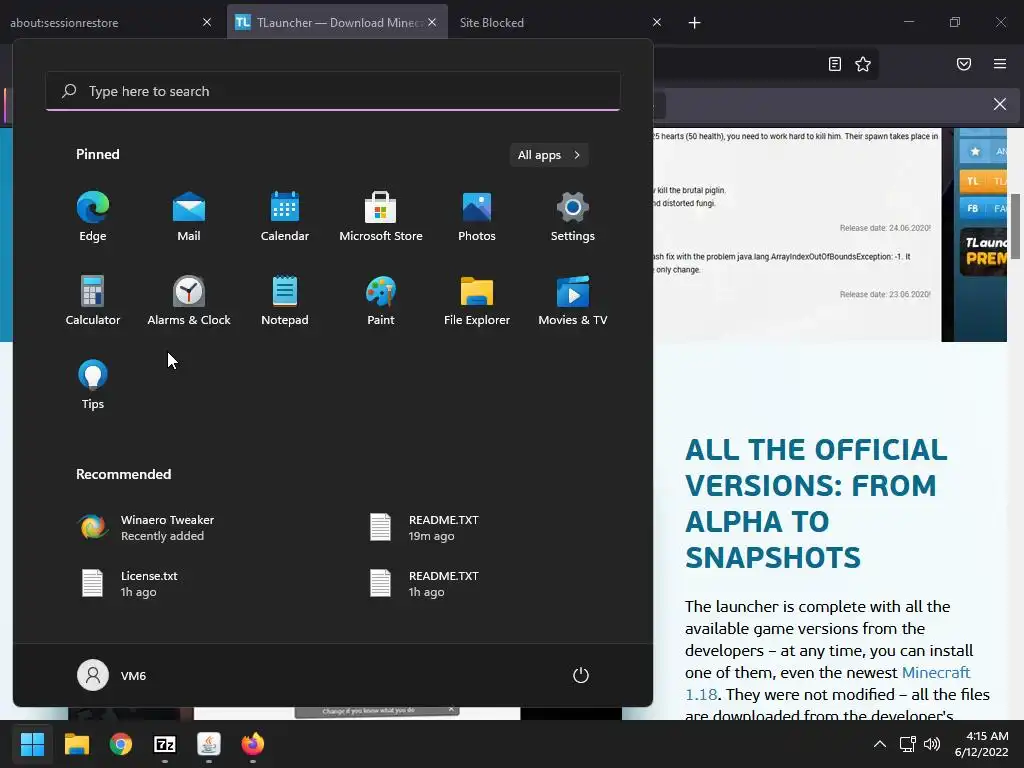1024x768 pixels.
Task: Open Settings from the Start menu
Action: (573, 217)
